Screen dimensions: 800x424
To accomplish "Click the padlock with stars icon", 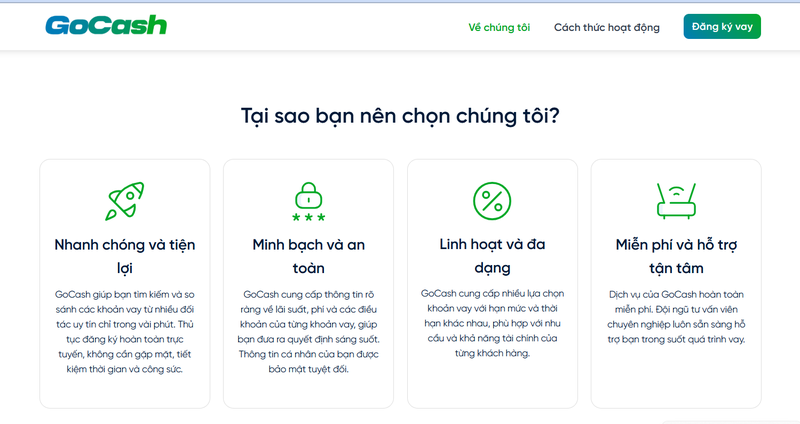I will (309, 202).
